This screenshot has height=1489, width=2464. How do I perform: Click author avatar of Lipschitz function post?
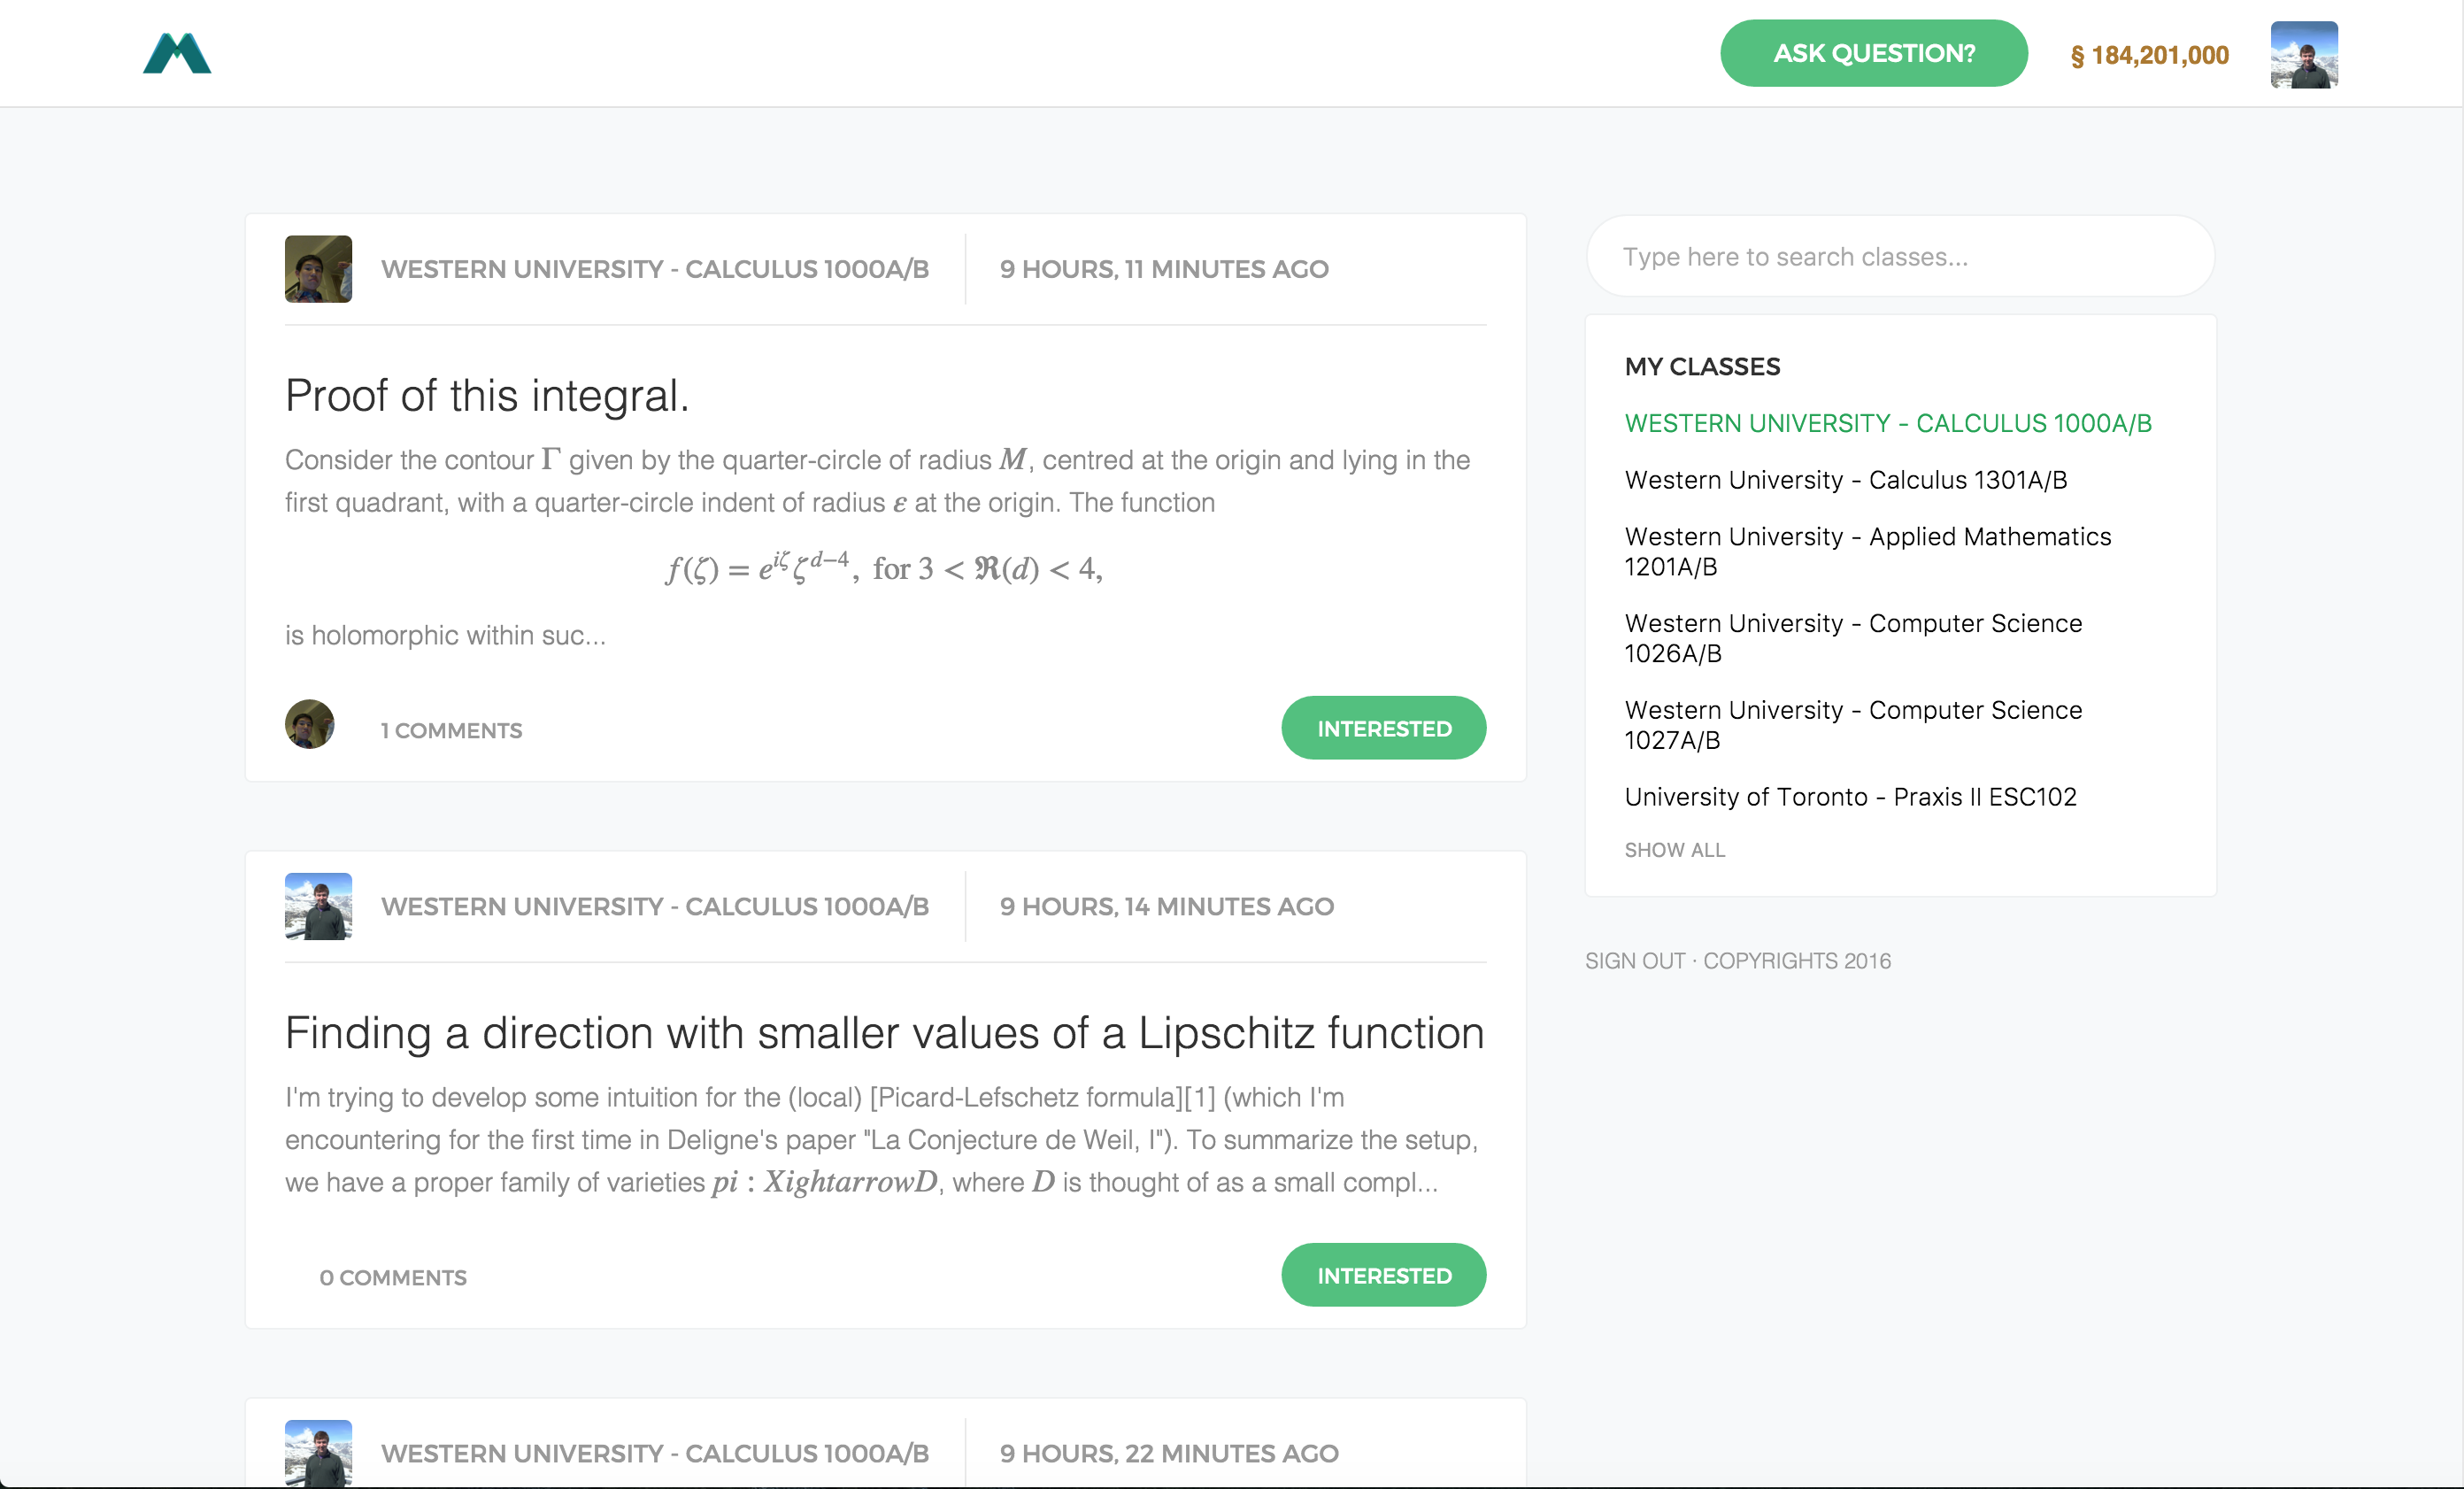[318, 906]
